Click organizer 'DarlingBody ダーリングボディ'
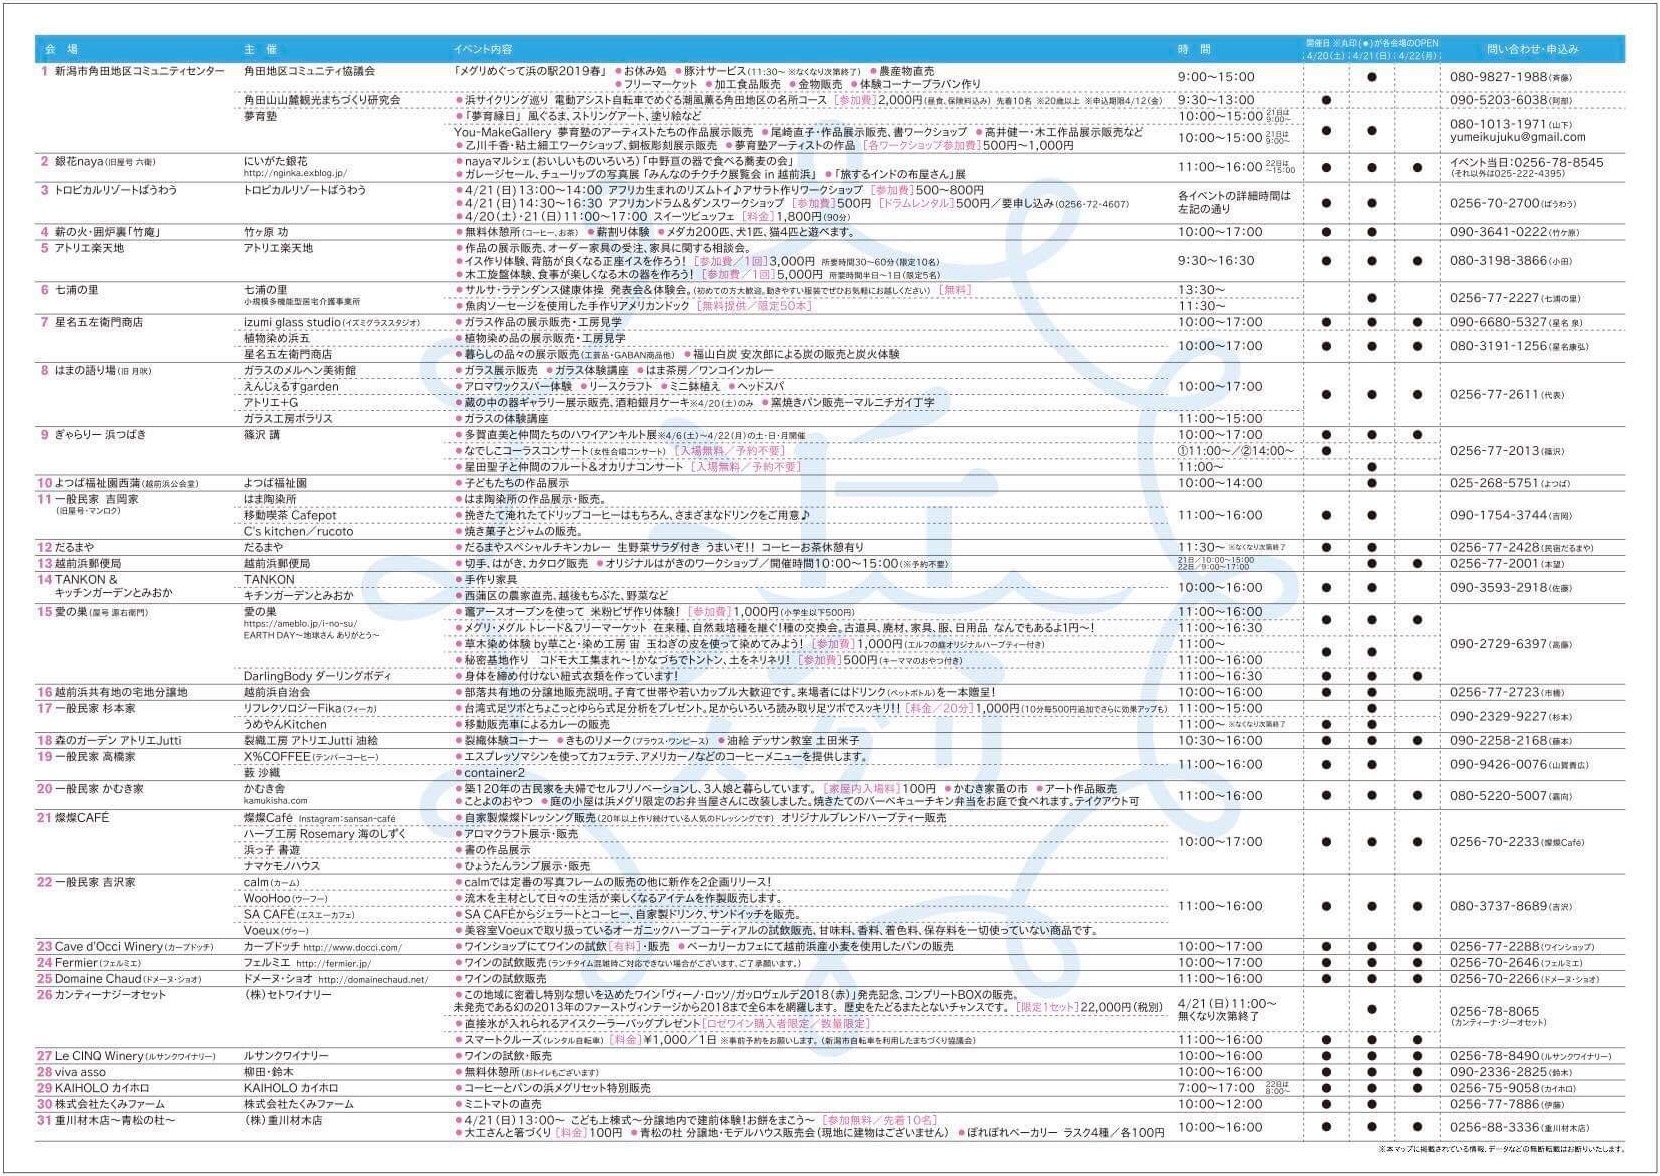1660x1176 pixels. coord(318,676)
